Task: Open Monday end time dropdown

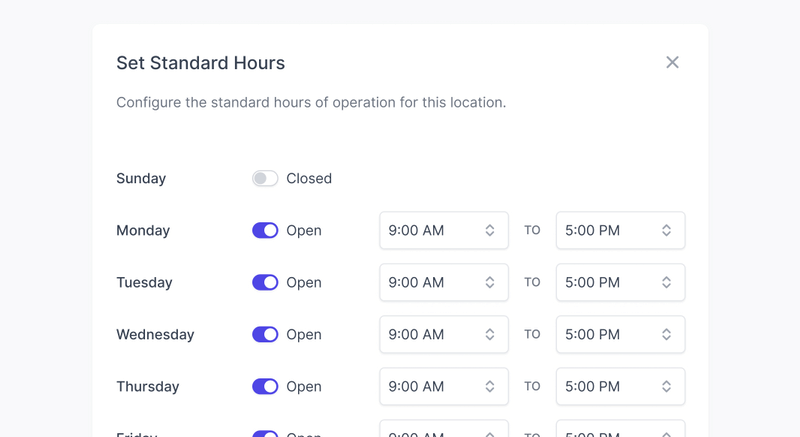Action: (x=620, y=230)
